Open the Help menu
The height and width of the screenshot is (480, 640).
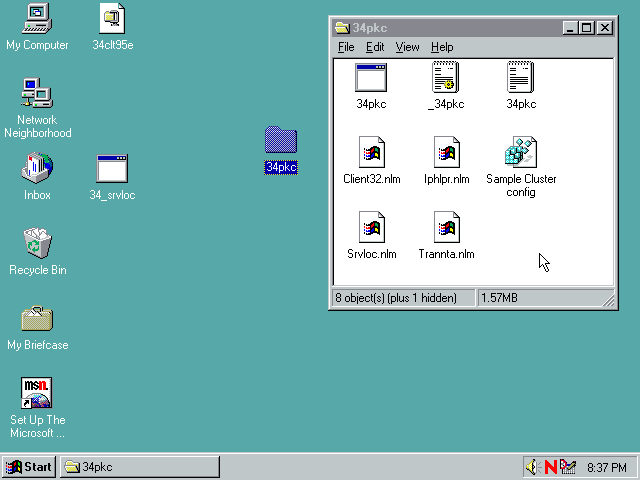442,47
